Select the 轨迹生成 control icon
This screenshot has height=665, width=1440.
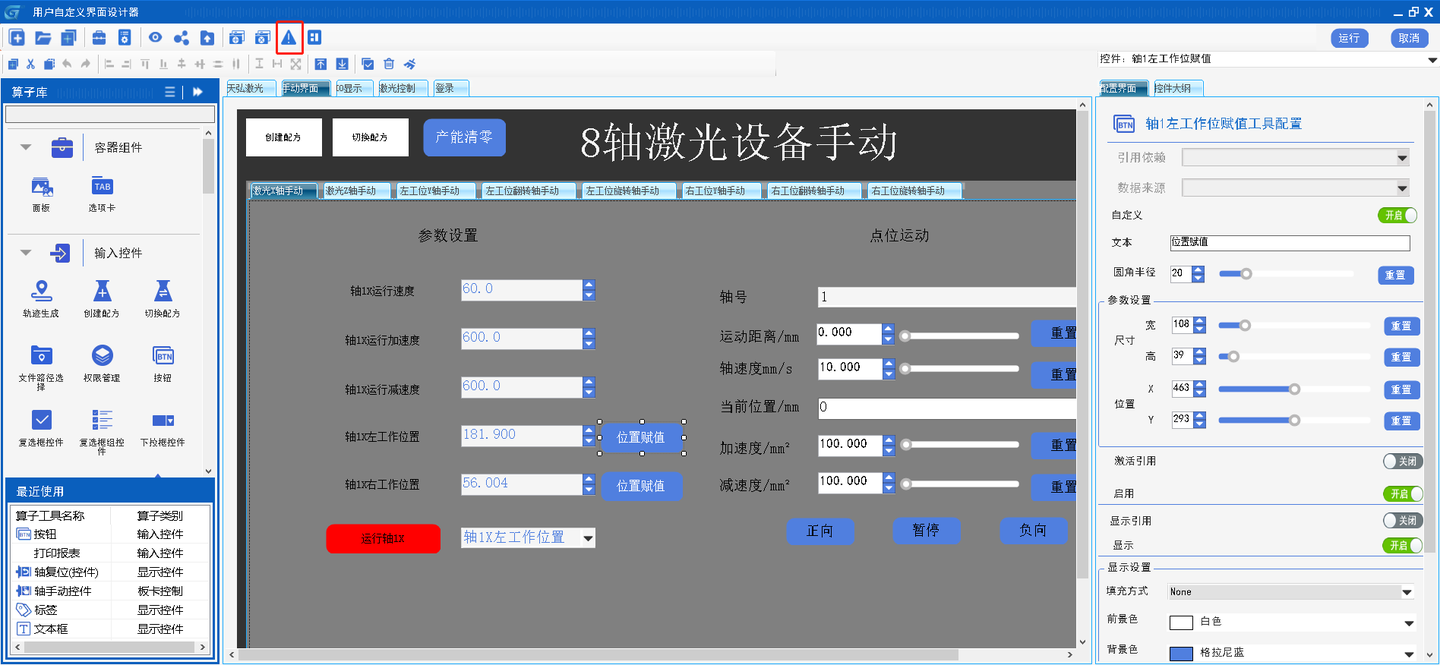[42, 298]
